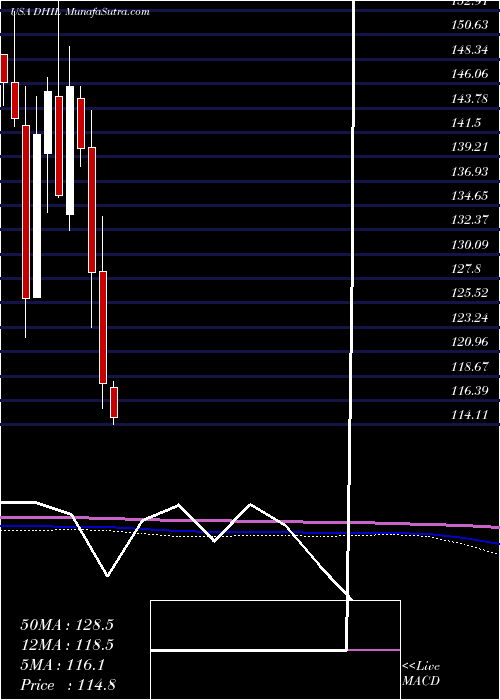
Task: Click the Live MACD label
Action: coord(421,674)
